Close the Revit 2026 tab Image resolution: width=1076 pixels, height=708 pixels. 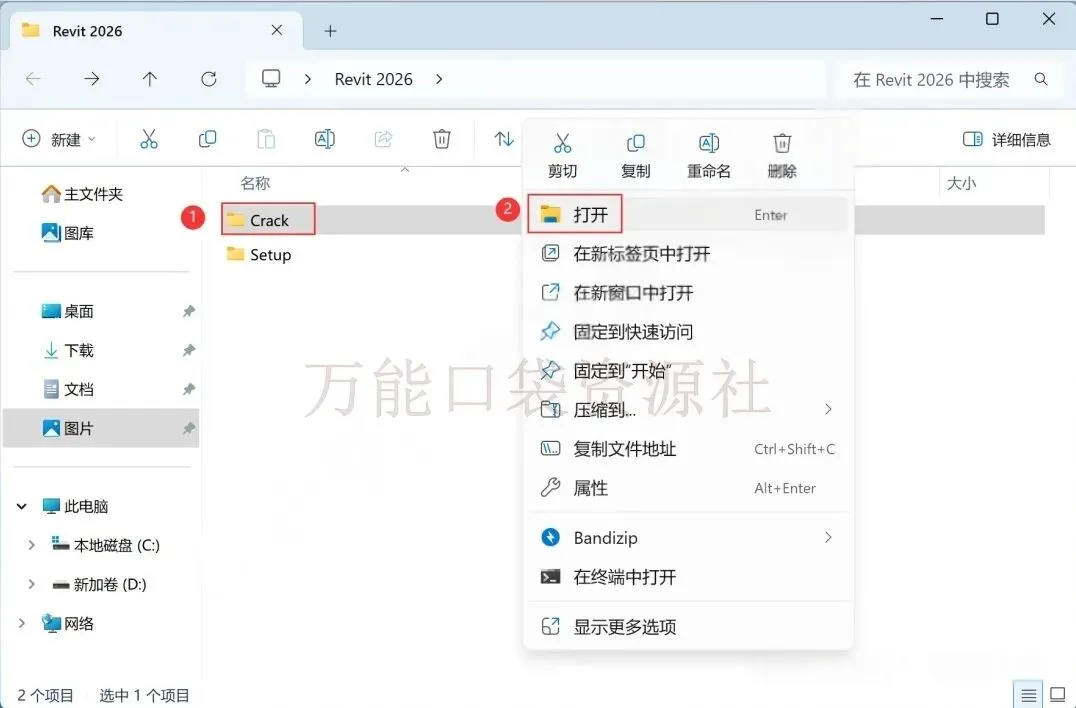click(277, 30)
